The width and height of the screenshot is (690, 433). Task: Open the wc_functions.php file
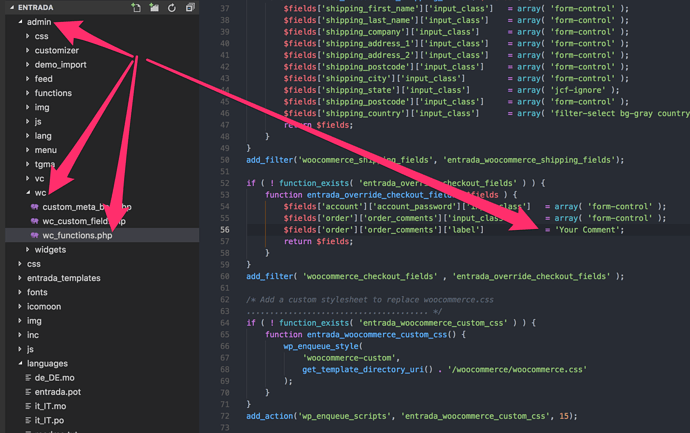click(77, 235)
